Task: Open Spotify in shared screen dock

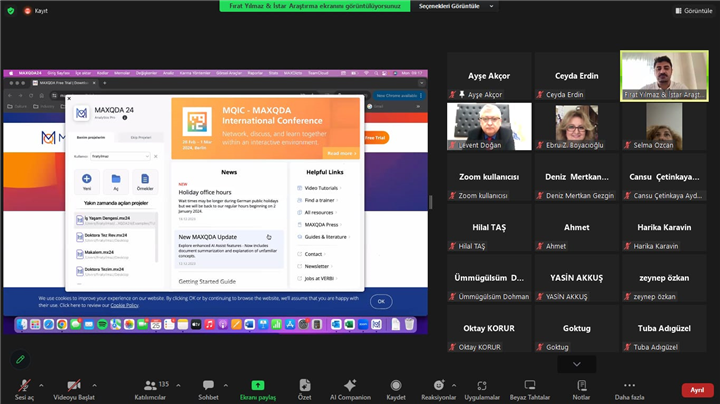Action: 102,325
